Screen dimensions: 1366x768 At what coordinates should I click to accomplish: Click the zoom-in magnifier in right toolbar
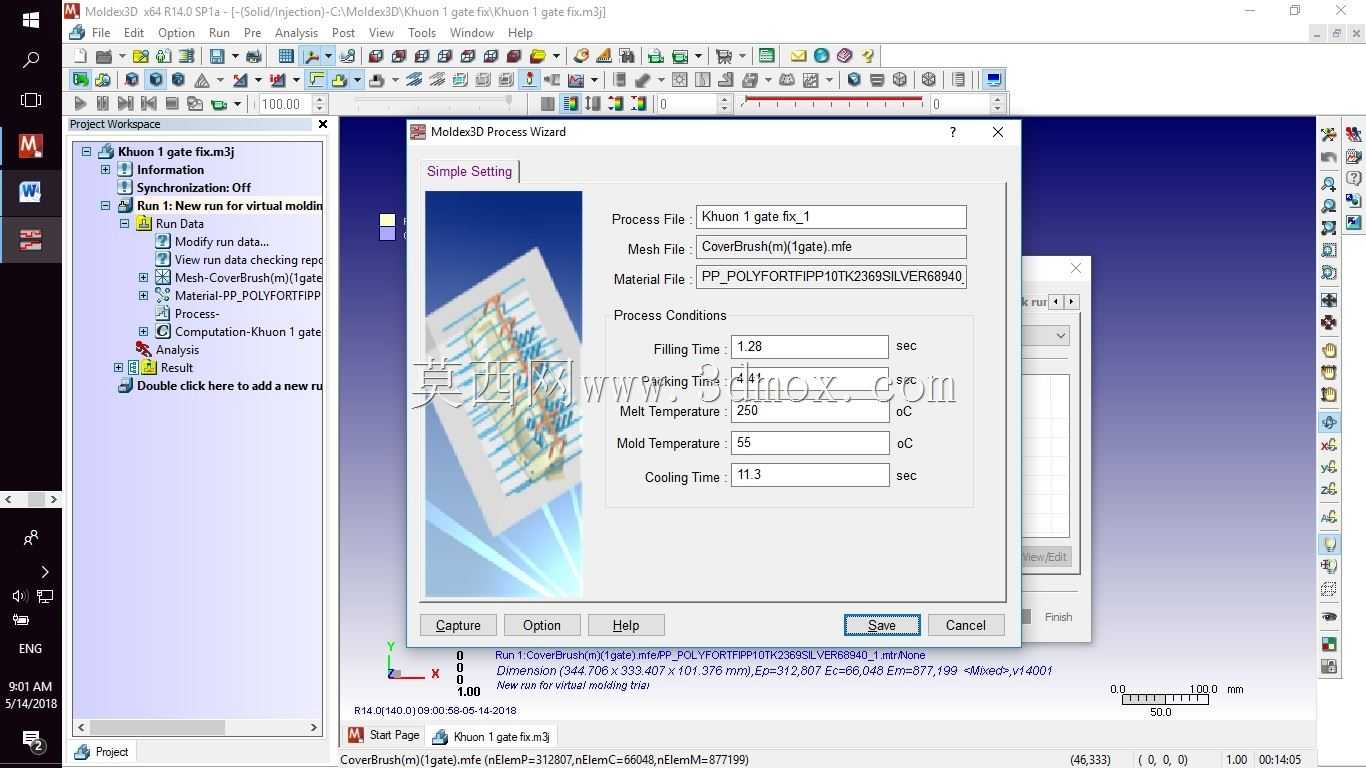[x=1329, y=184]
